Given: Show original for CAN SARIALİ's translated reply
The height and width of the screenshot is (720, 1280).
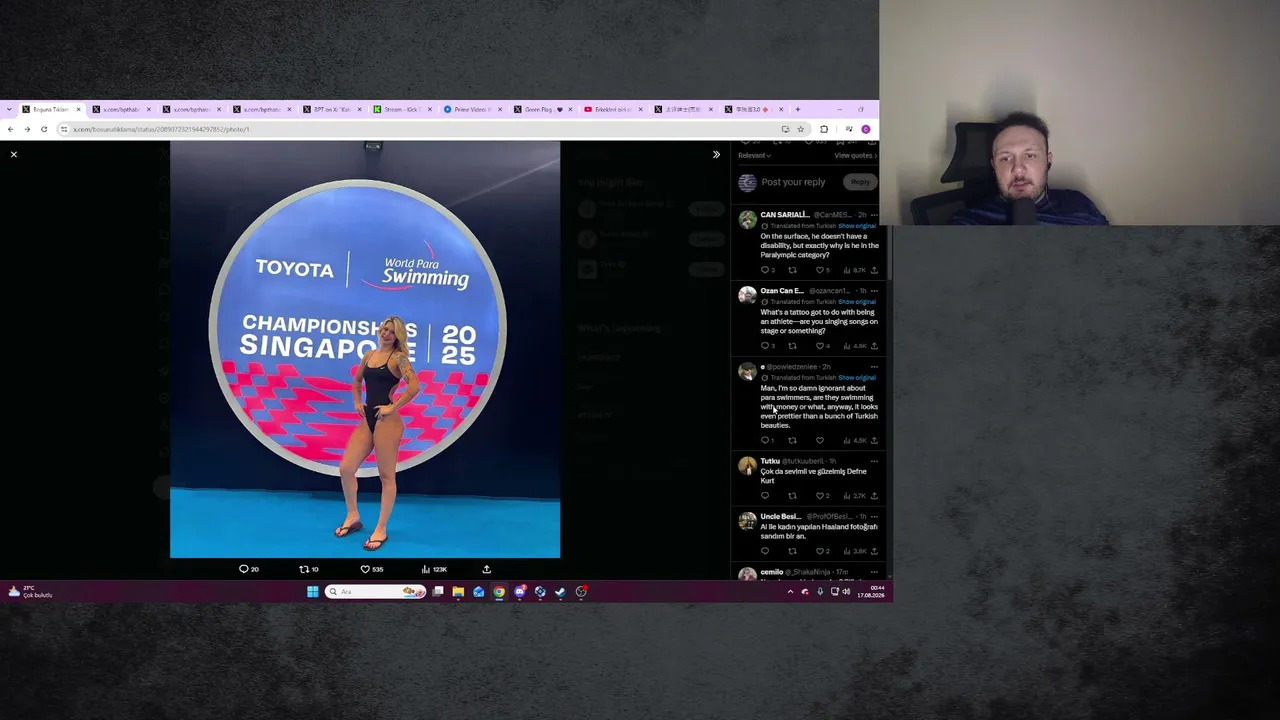Looking at the screenshot, I should 857,226.
